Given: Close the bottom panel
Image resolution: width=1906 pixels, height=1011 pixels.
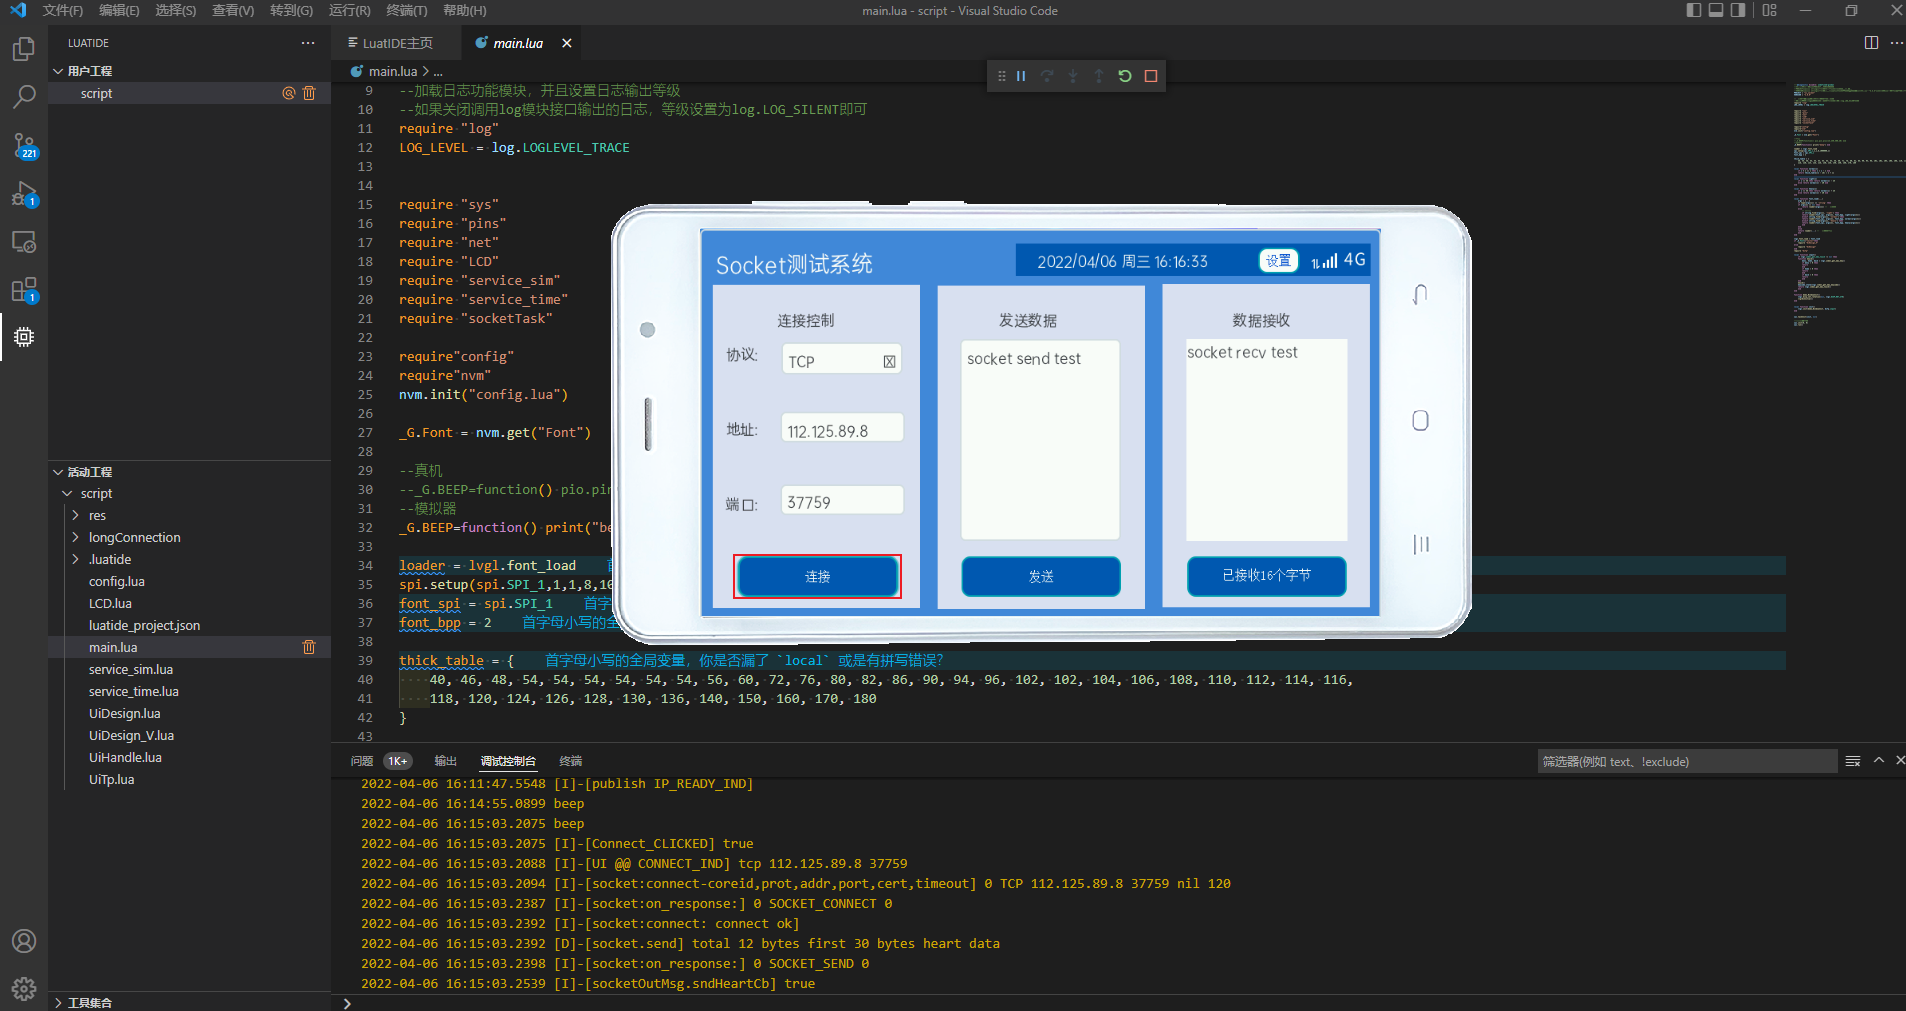Looking at the screenshot, I should (1900, 761).
